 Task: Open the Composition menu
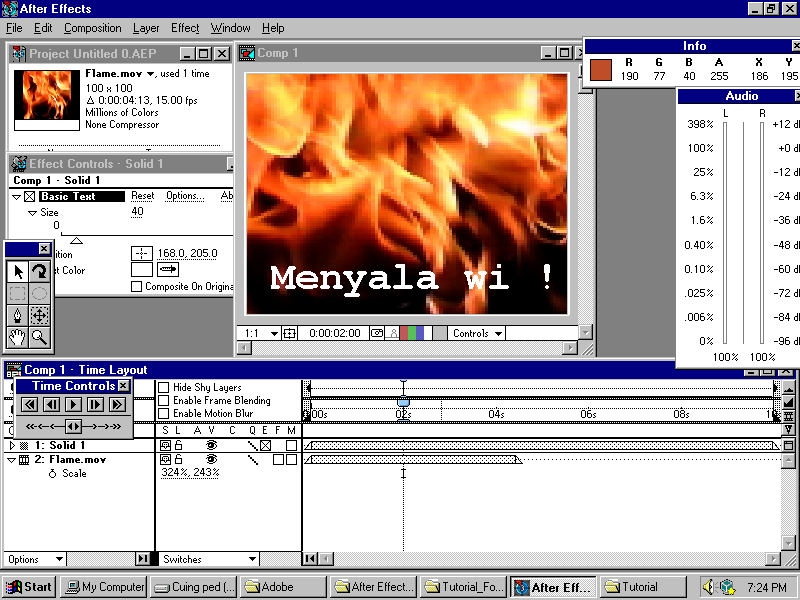93,28
